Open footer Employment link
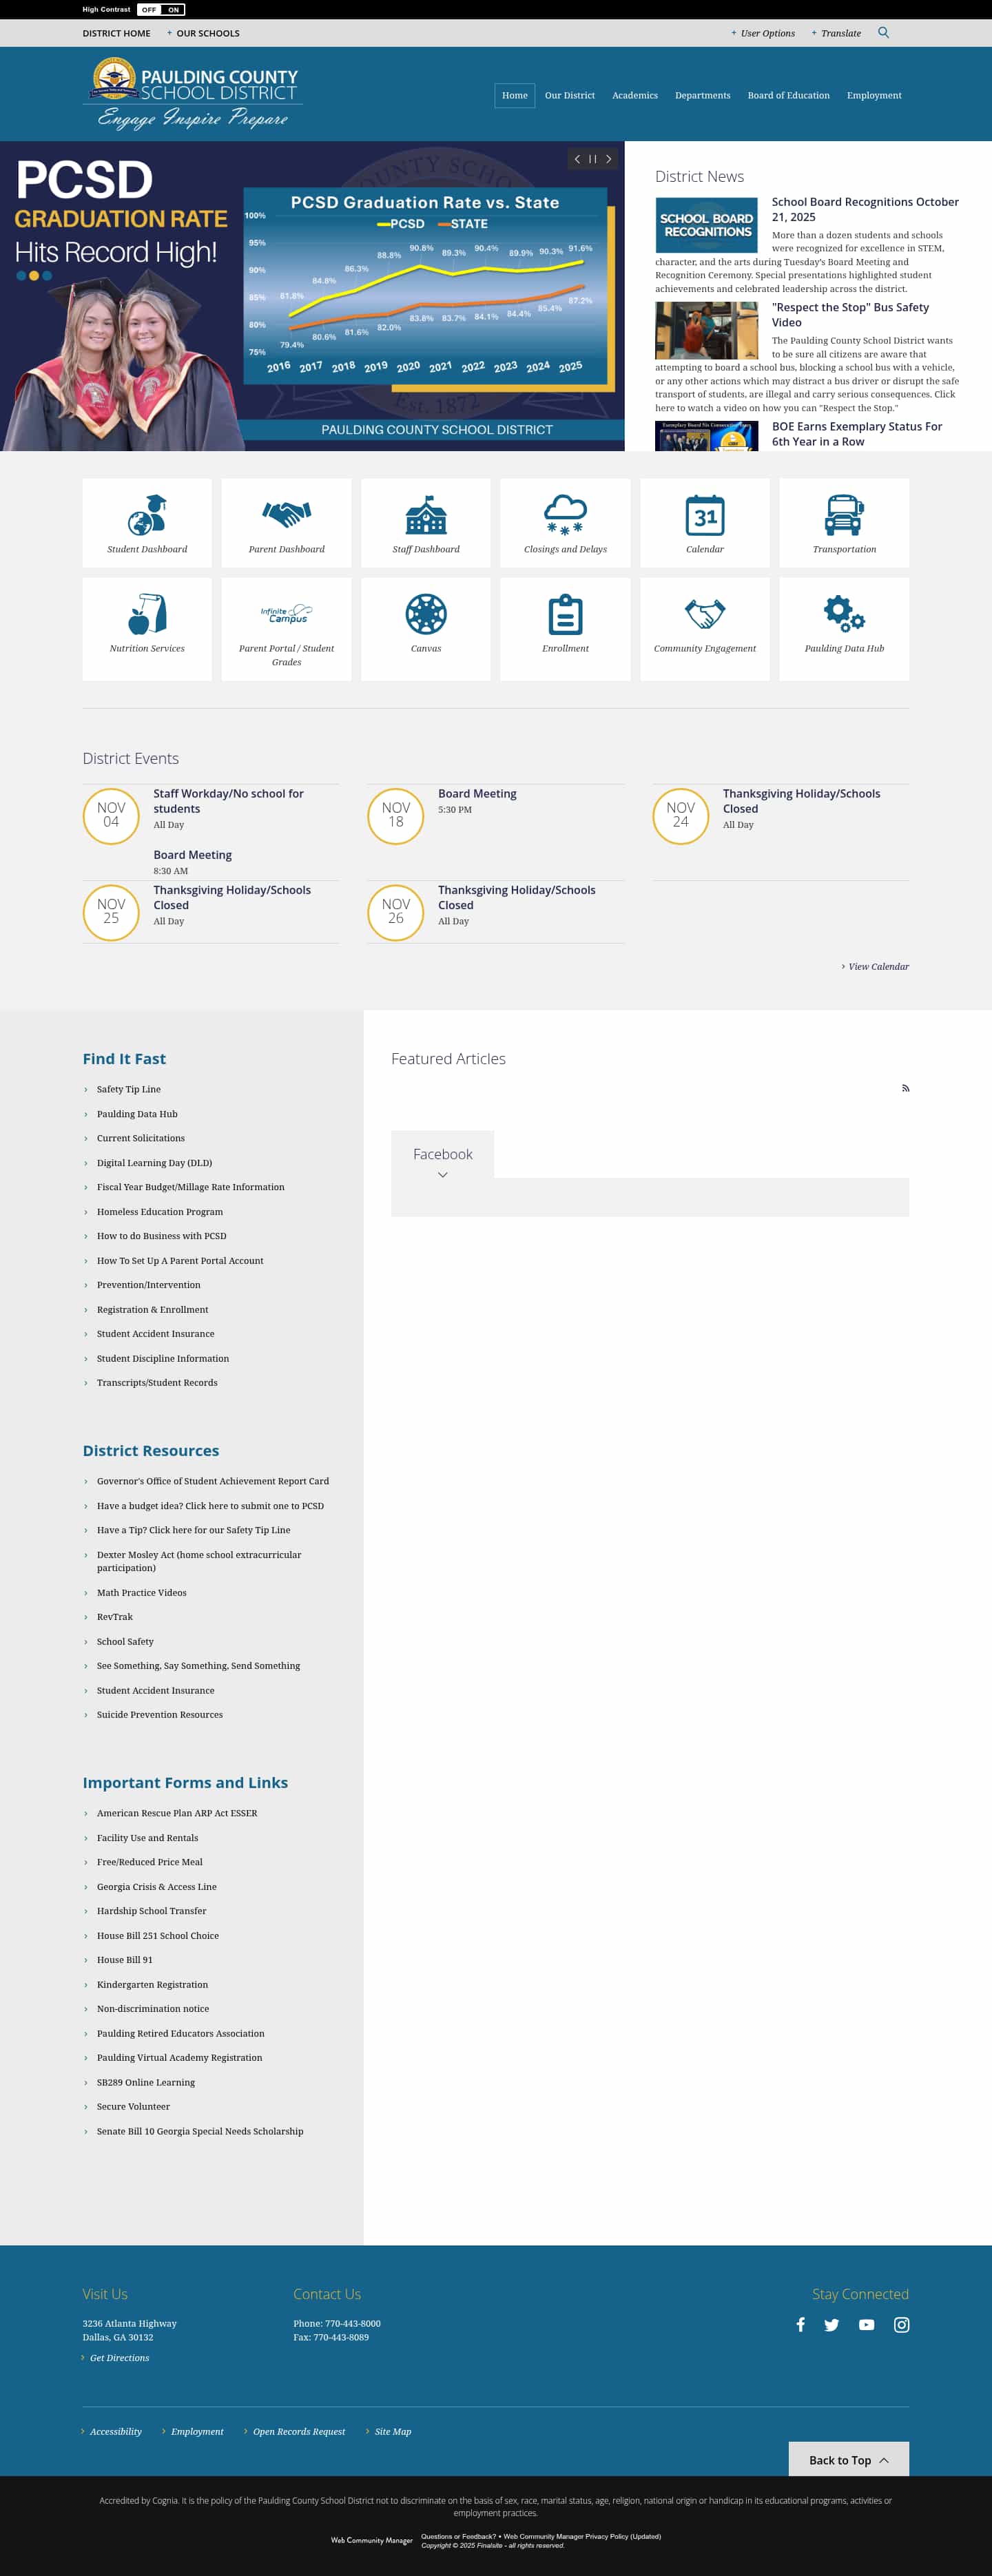The height and width of the screenshot is (2576, 992). coord(197,2431)
